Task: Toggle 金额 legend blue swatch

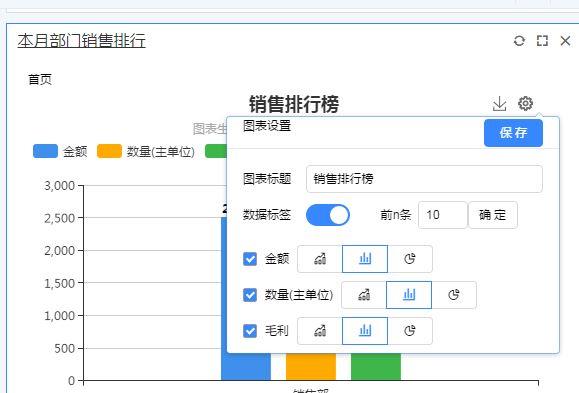Action: click(45, 151)
